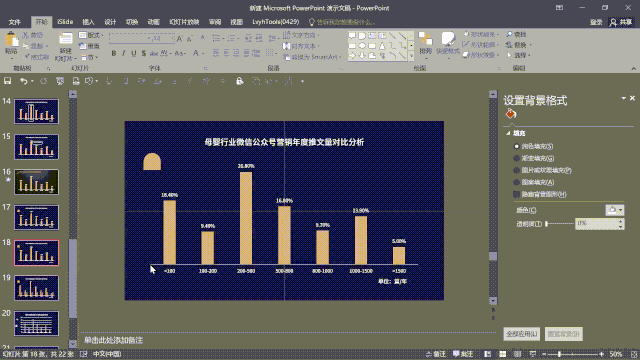Click the Fill paint bucket icon in format pane
The height and width of the screenshot is (360, 640).
(x=511, y=114)
